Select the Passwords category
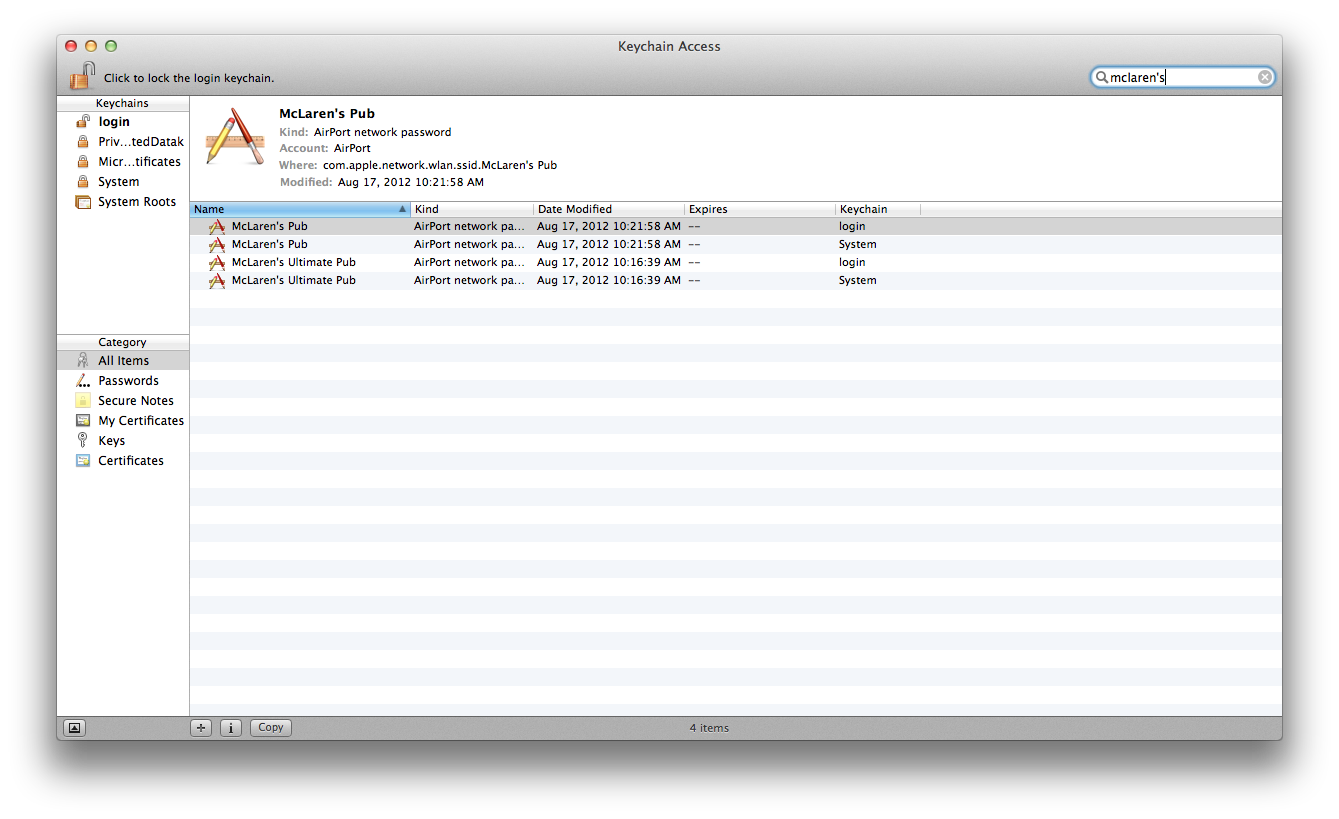This screenshot has height=819, width=1339. pos(128,381)
